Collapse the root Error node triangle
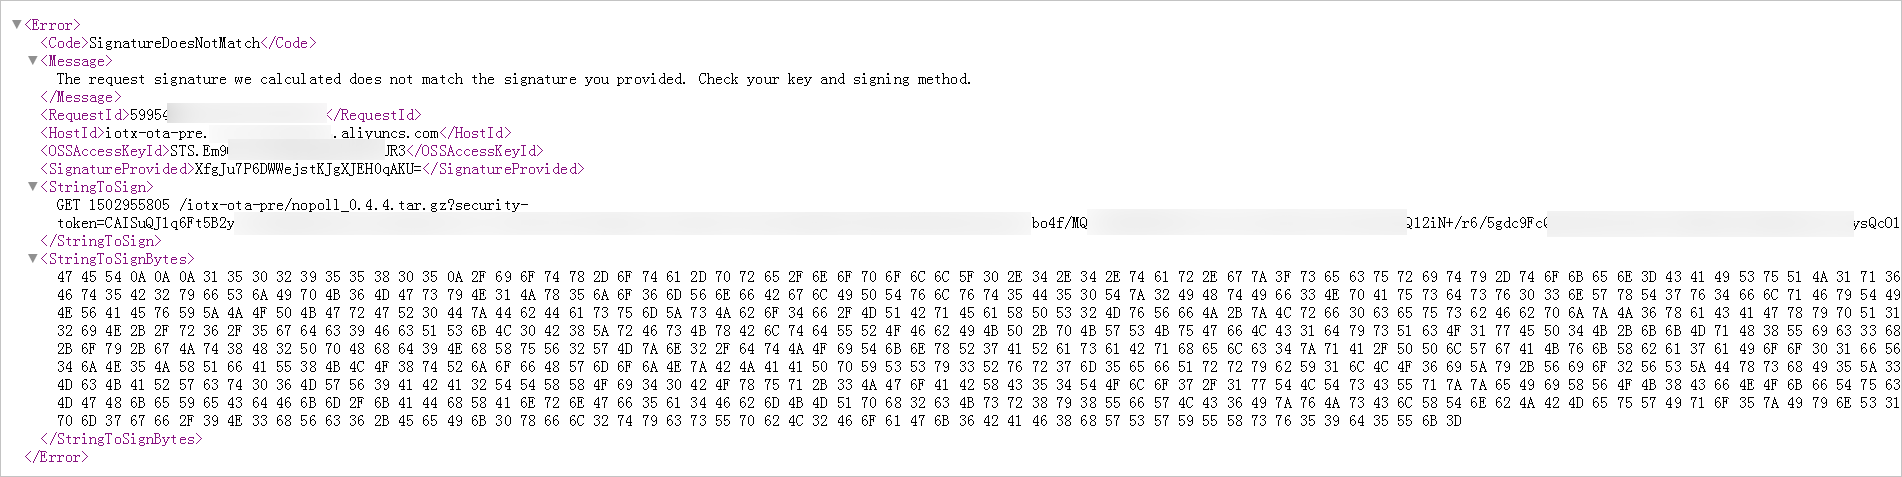Viewport: 1902px width, 477px height. [16, 25]
